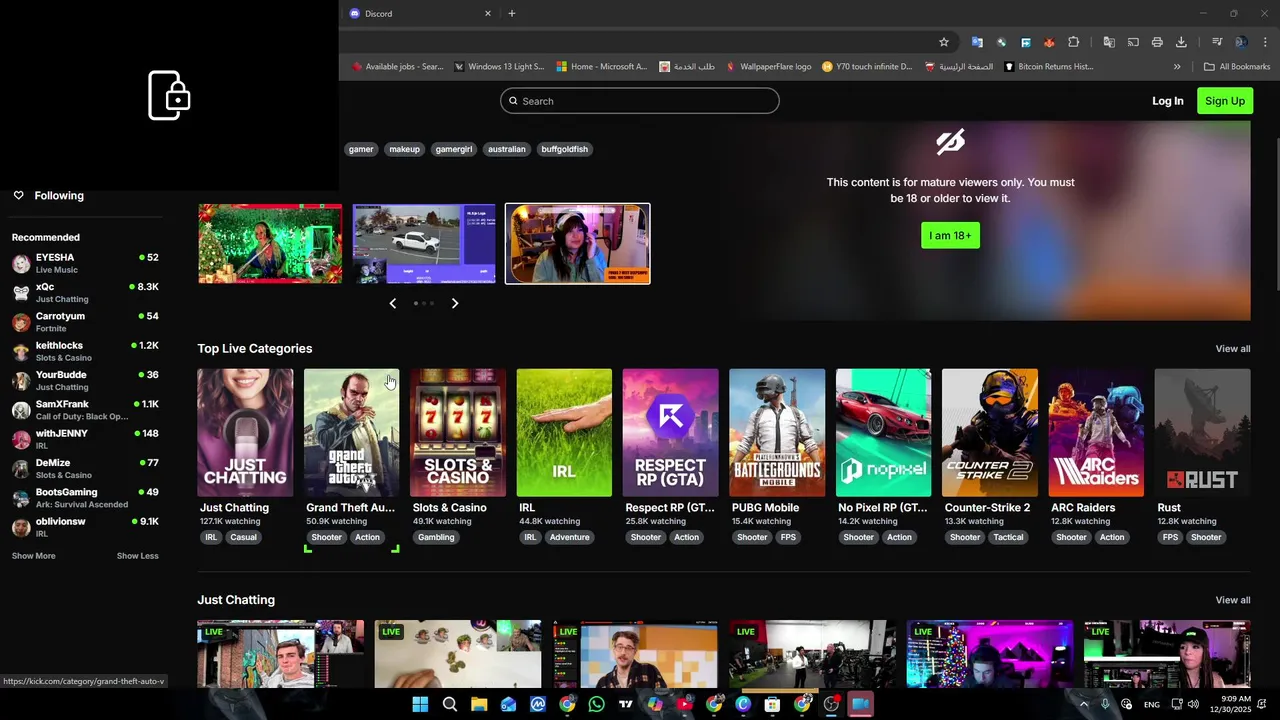This screenshot has height=720, width=1280.
Task: Go to previous featured stream arrow
Action: pyautogui.click(x=392, y=303)
